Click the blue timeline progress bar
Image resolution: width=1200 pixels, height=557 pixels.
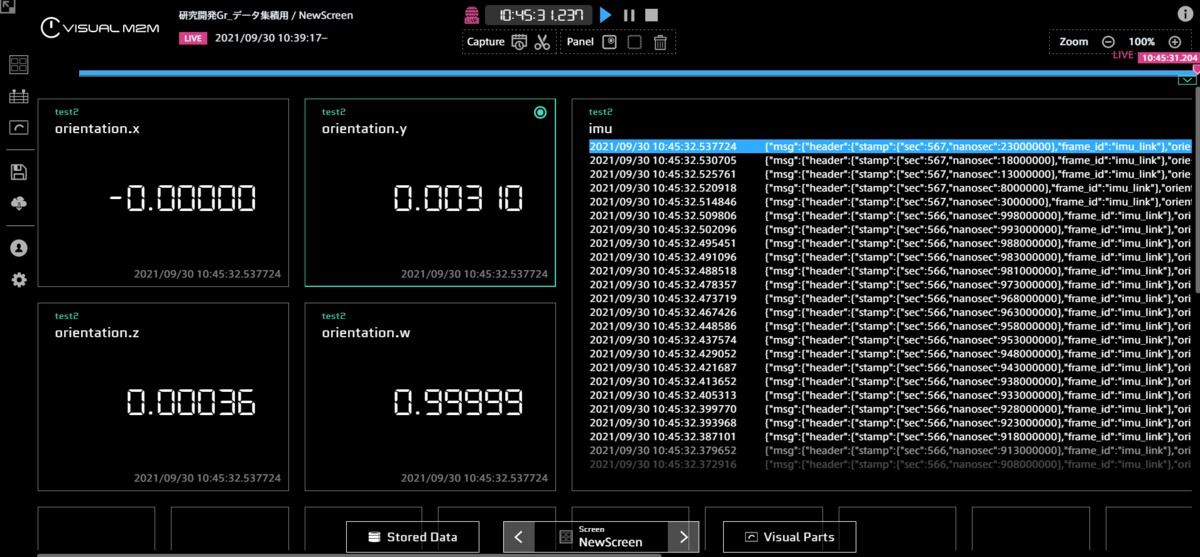pyautogui.click(x=636, y=73)
